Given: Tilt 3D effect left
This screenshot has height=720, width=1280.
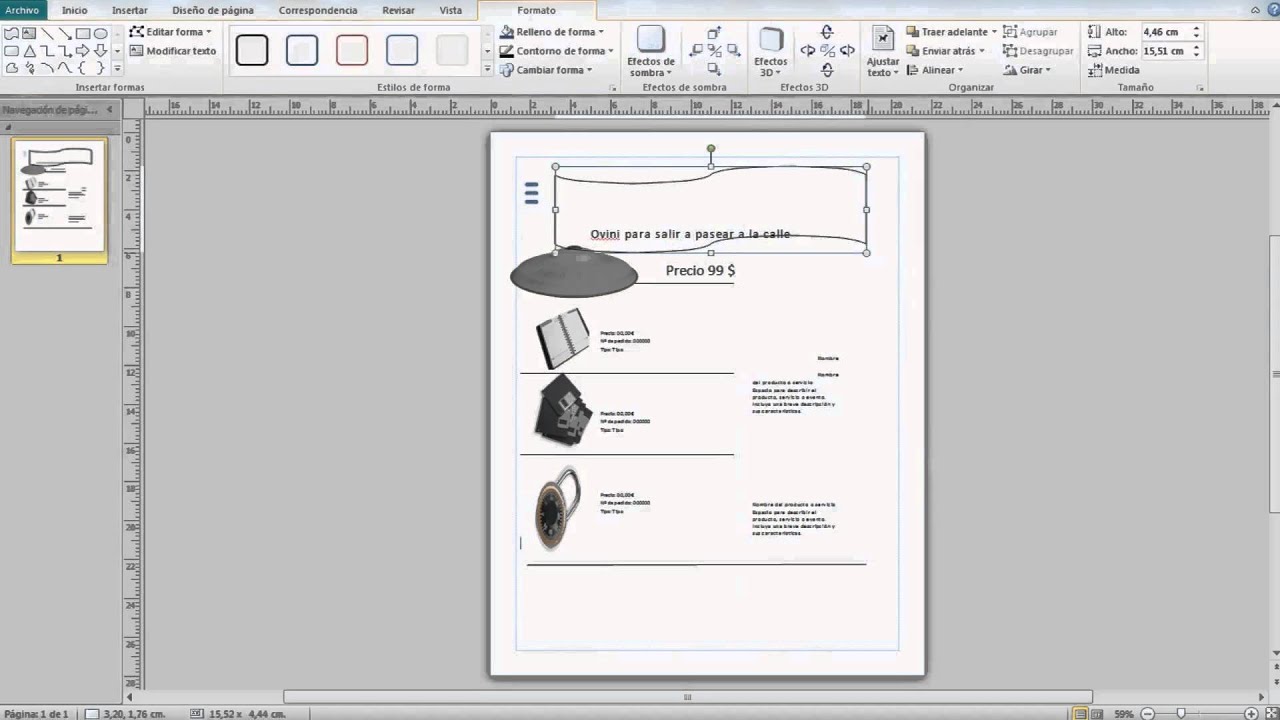Looking at the screenshot, I should click(x=808, y=50).
